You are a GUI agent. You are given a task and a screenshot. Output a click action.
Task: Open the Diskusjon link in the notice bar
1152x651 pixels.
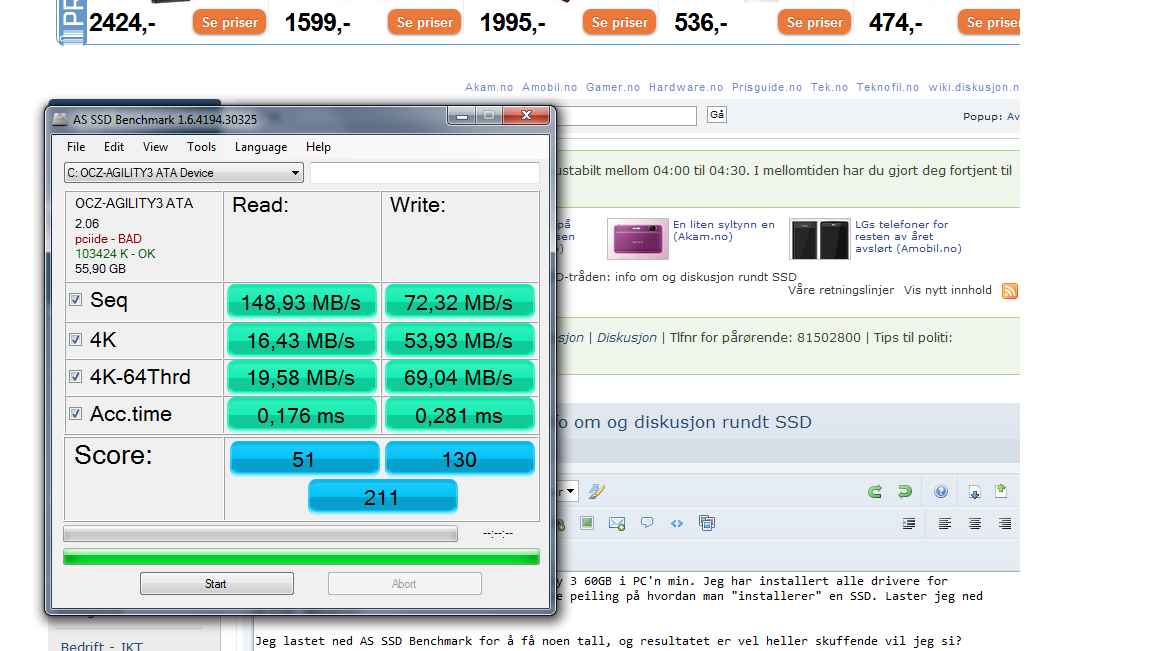pos(627,338)
